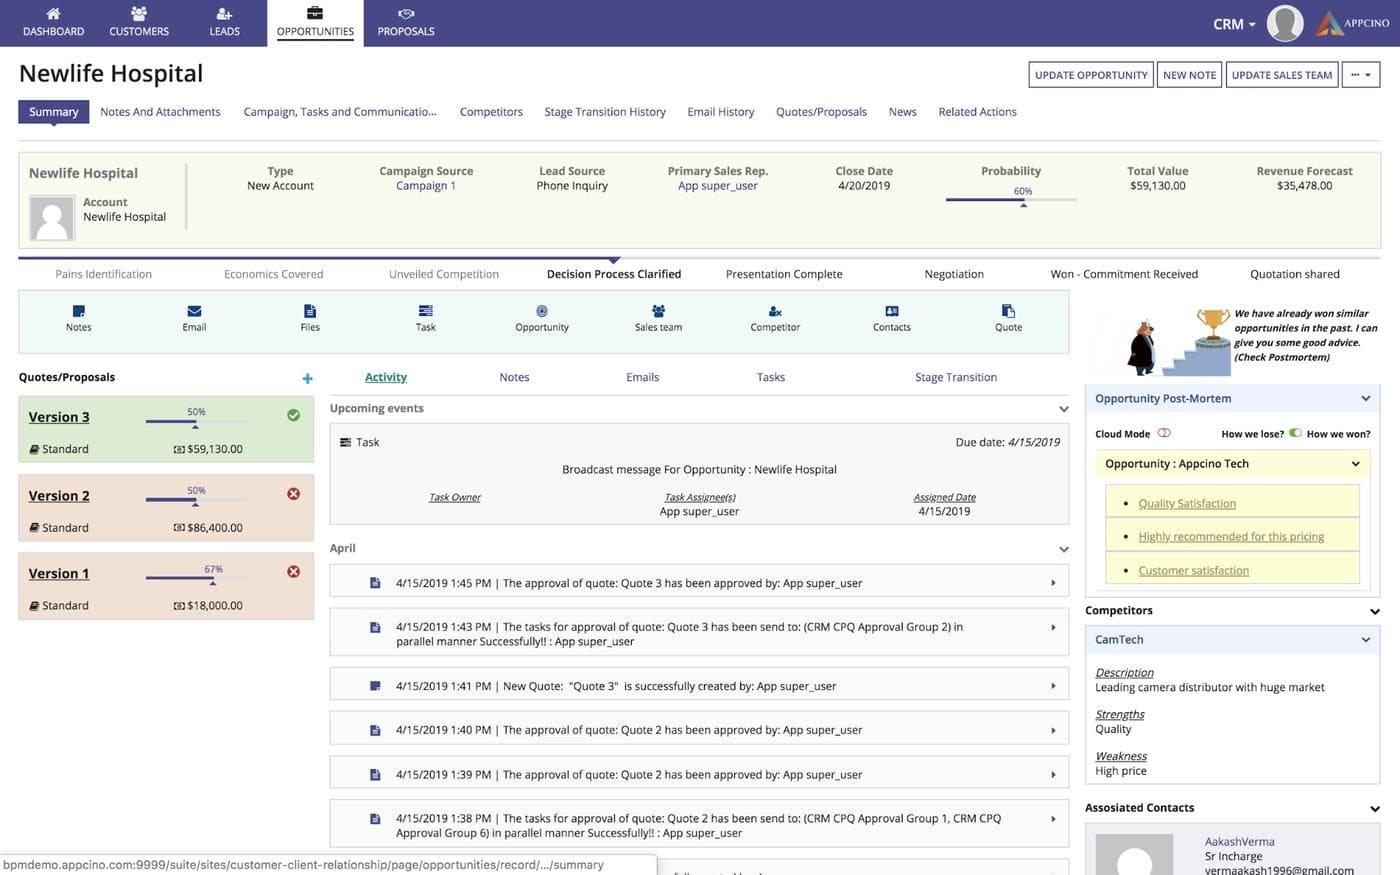Open the Sales team icon
The height and width of the screenshot is (875, 1400).
click(658, 312)
